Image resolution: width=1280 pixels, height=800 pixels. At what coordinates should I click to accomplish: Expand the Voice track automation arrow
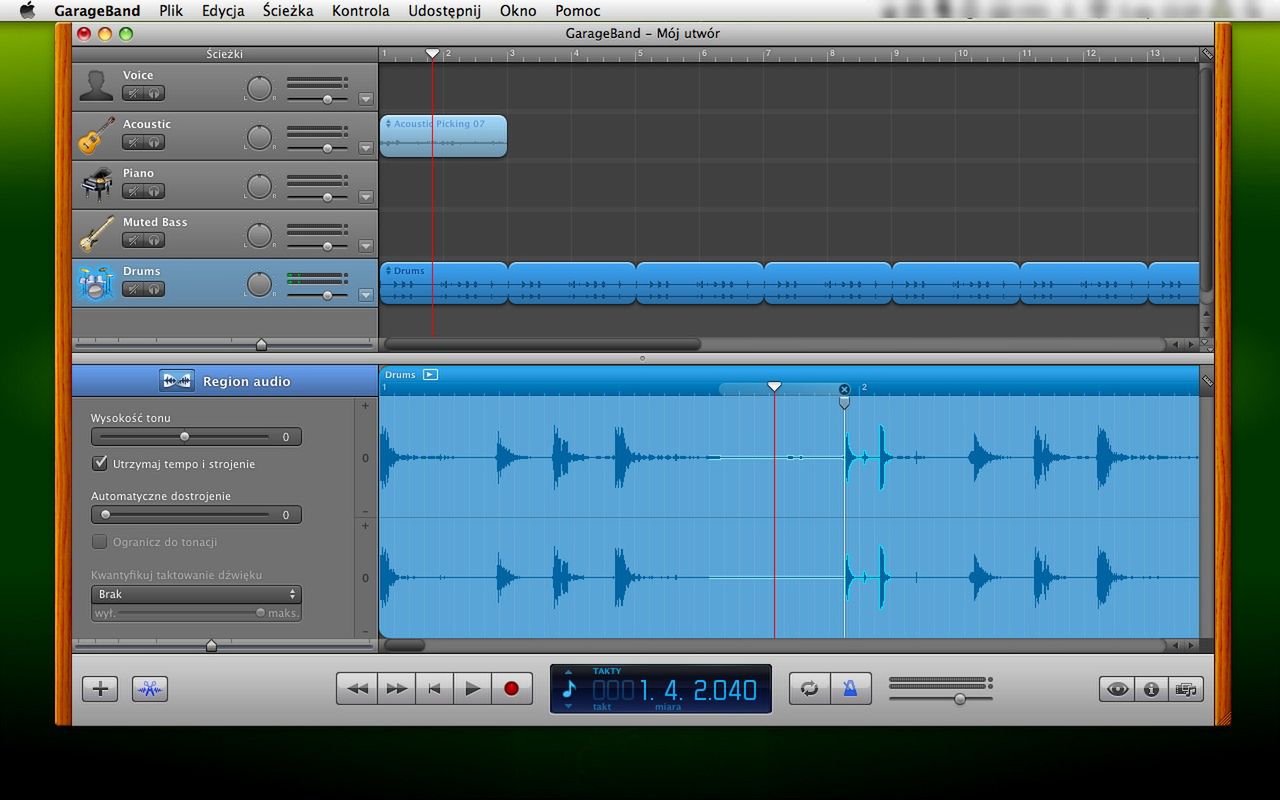[x=365, y=99]
